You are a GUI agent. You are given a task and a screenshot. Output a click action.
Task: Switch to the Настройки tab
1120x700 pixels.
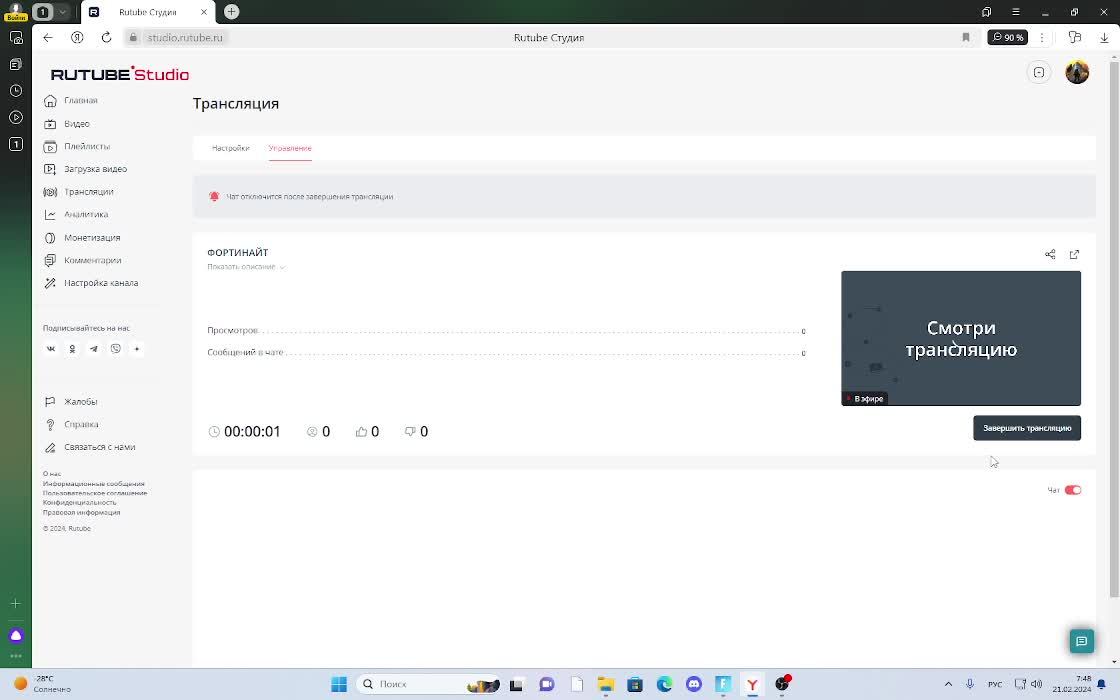click(231, 148)
